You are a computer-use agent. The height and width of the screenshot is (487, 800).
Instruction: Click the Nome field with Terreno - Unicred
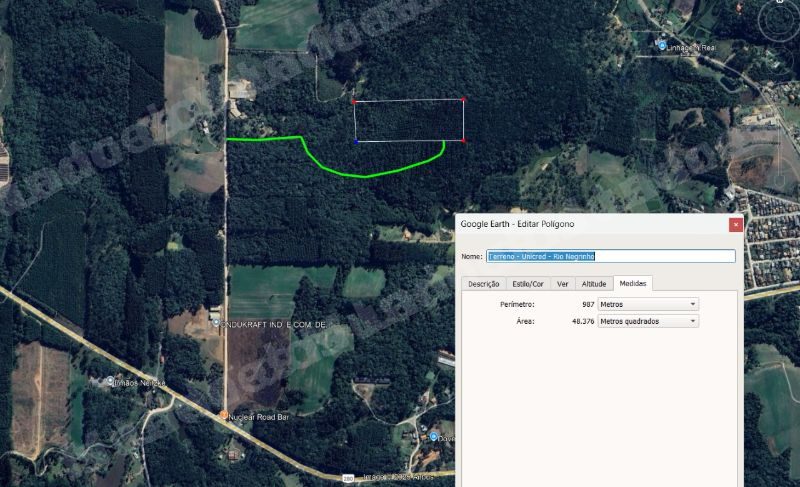point(611,257)
